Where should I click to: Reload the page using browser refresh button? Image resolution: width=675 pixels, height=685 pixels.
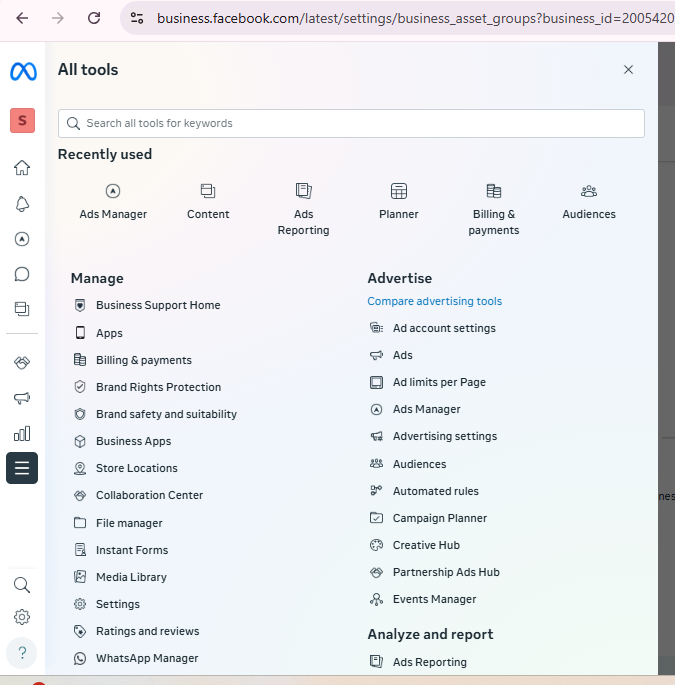click(94, 18)
